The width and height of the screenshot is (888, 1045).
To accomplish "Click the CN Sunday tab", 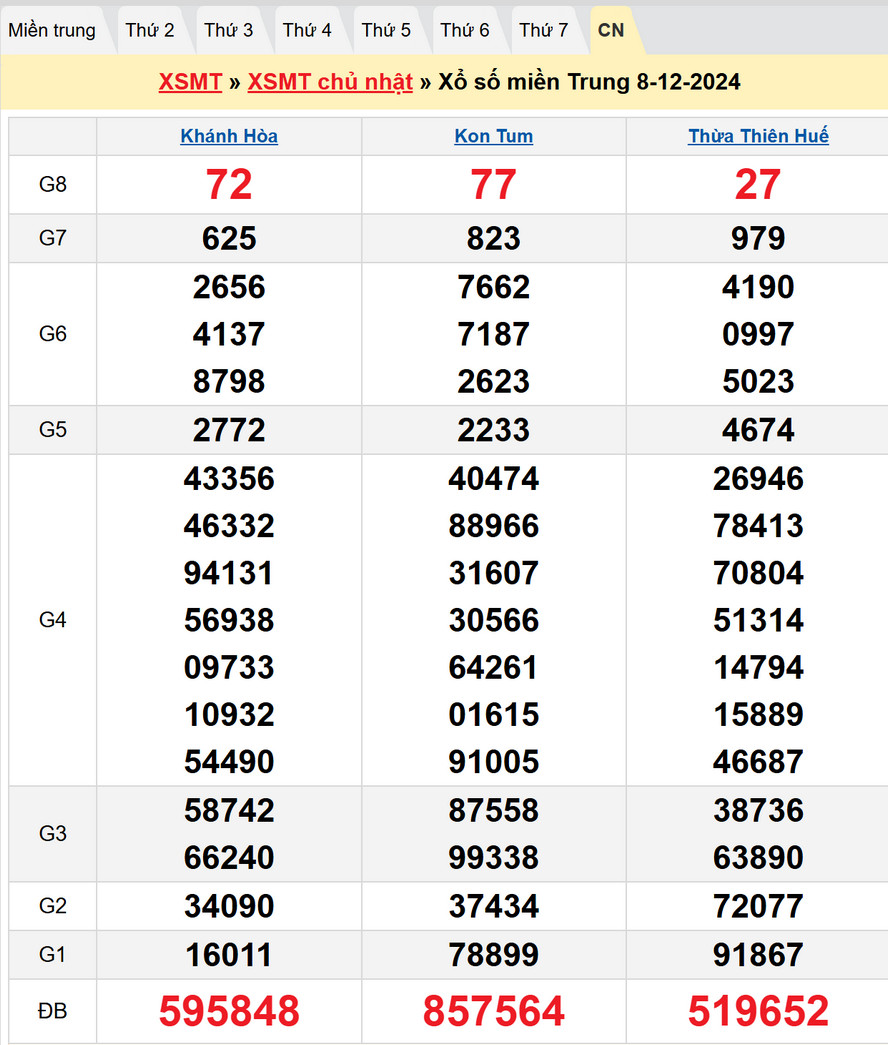I will point(611,30).
